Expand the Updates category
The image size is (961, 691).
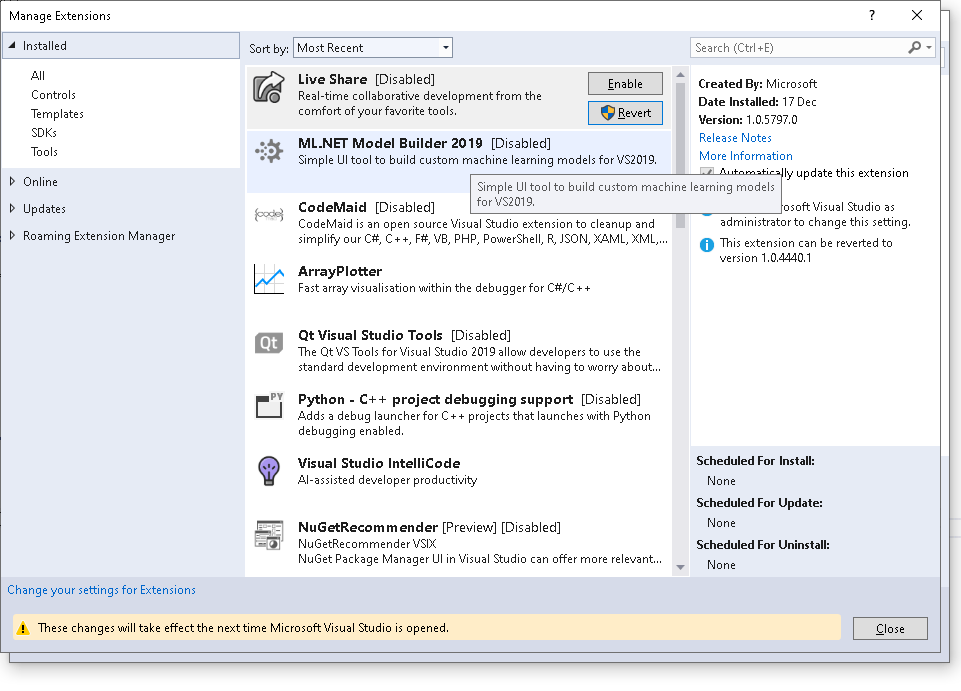[x=12, y=208]
